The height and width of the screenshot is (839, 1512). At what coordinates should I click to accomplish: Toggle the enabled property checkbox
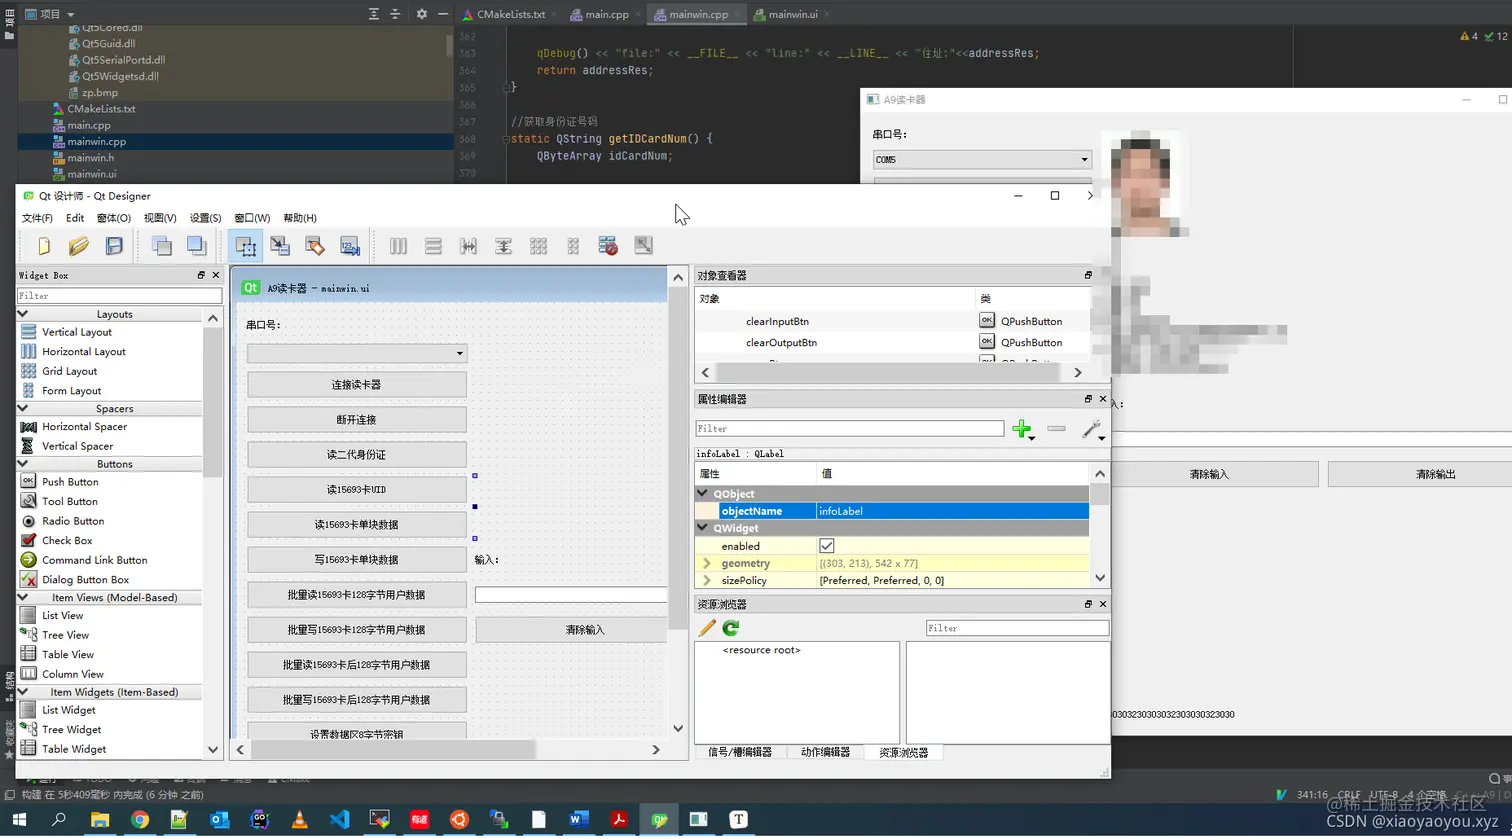[827, 546]
